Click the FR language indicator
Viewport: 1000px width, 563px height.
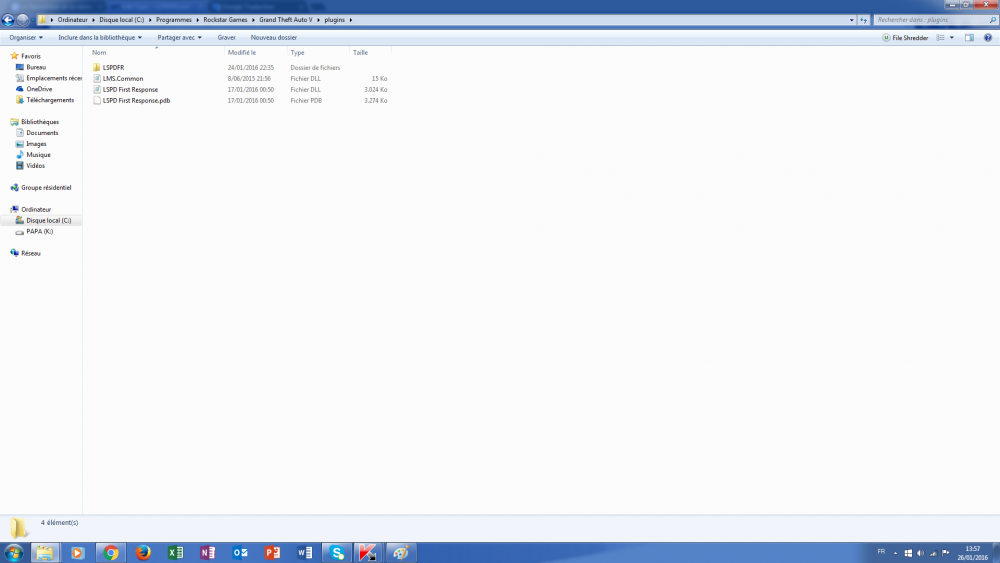[881, 552]
